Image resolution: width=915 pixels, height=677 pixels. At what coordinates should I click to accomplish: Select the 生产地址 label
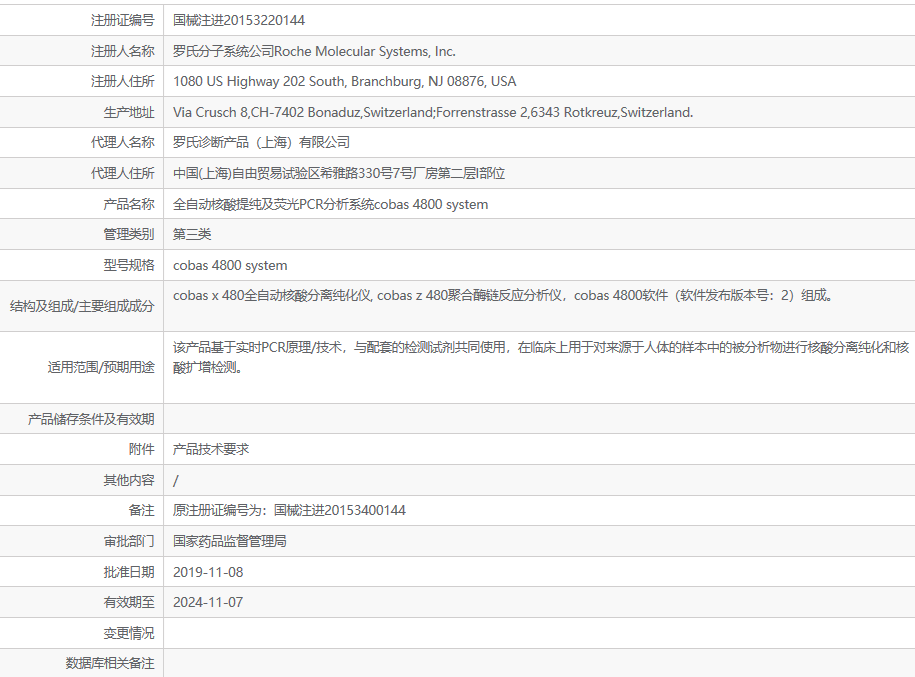129,112
